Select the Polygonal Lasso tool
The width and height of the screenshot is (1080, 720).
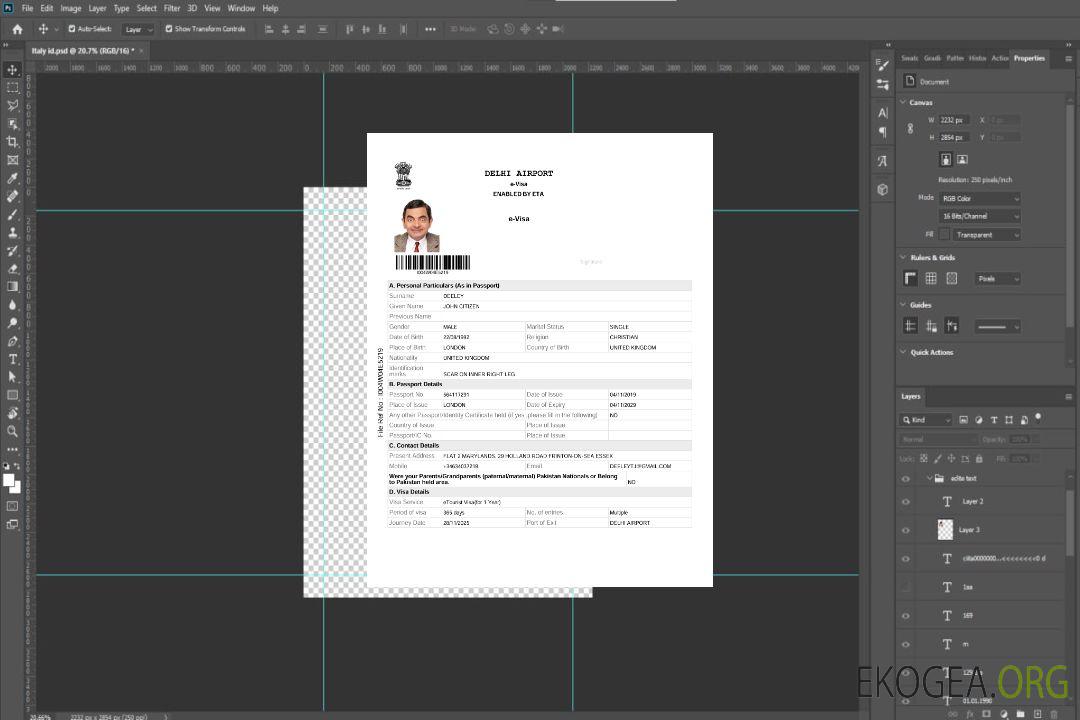tap(12, 105)
